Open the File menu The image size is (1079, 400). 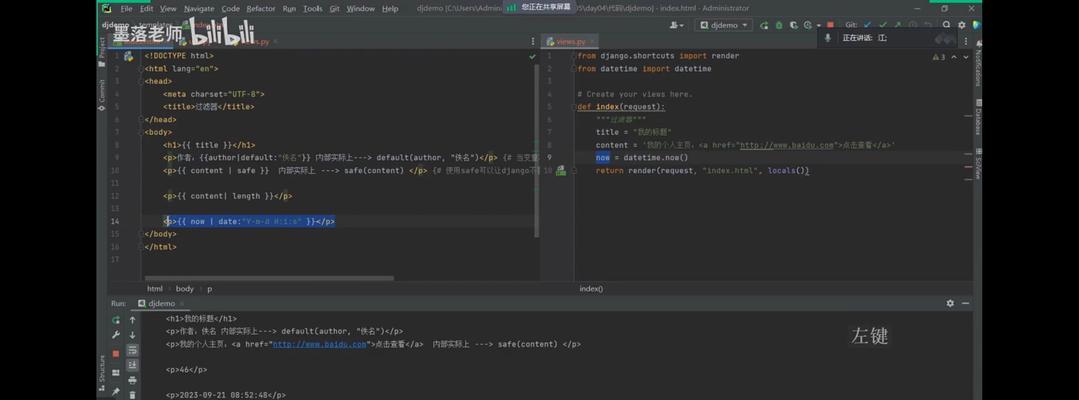pos(126,9)
